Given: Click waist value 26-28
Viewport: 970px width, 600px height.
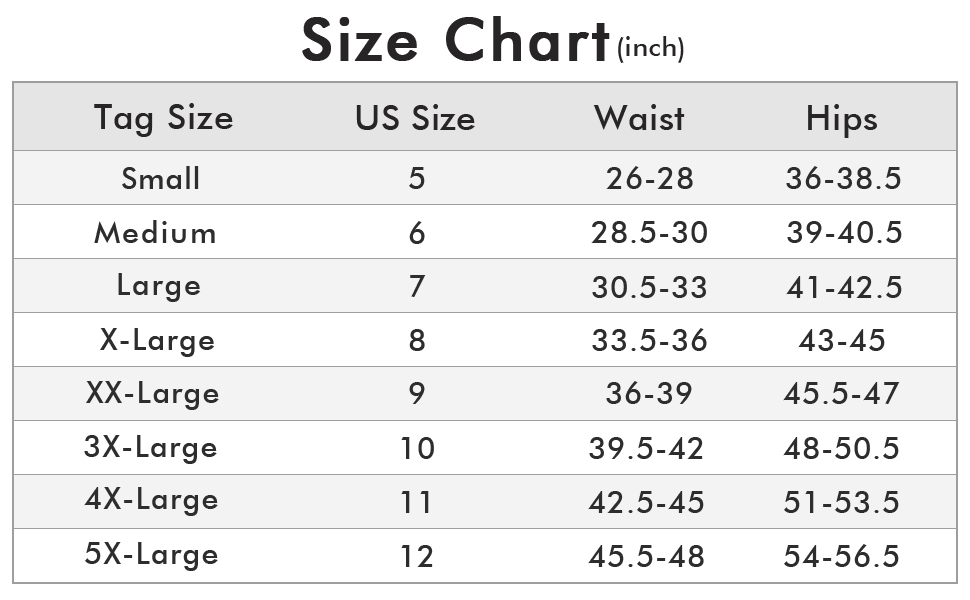Looking at the screenshot, I should click(649, 179).
